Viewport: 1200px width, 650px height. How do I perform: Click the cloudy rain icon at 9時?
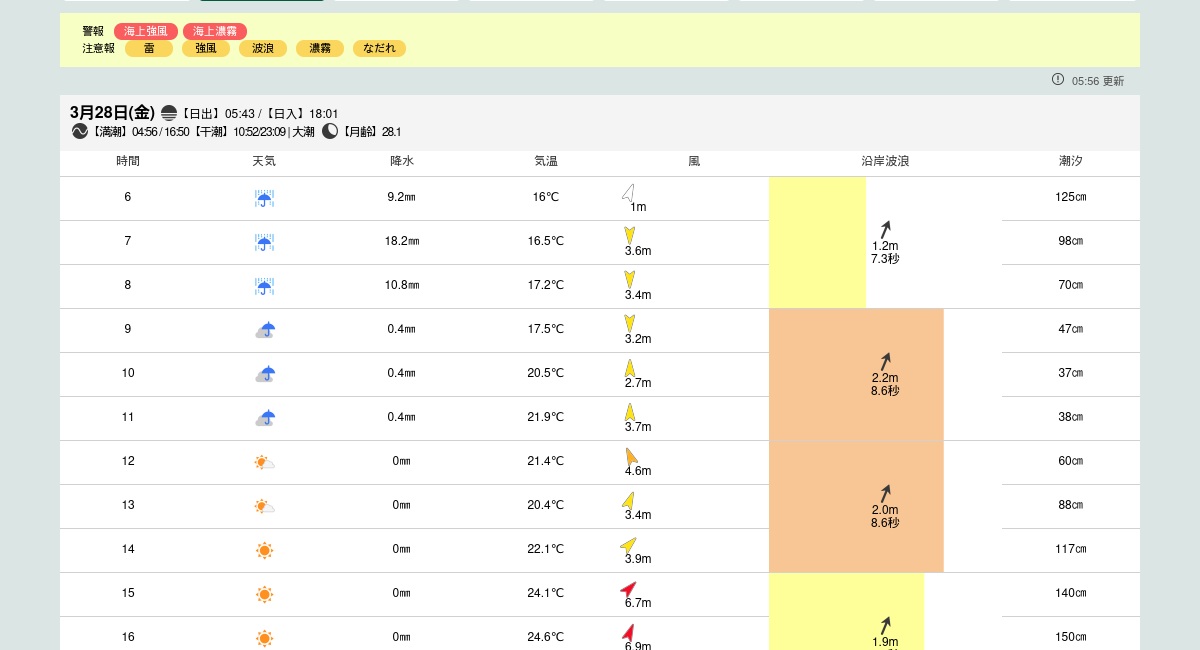click(x=265, y=330)
